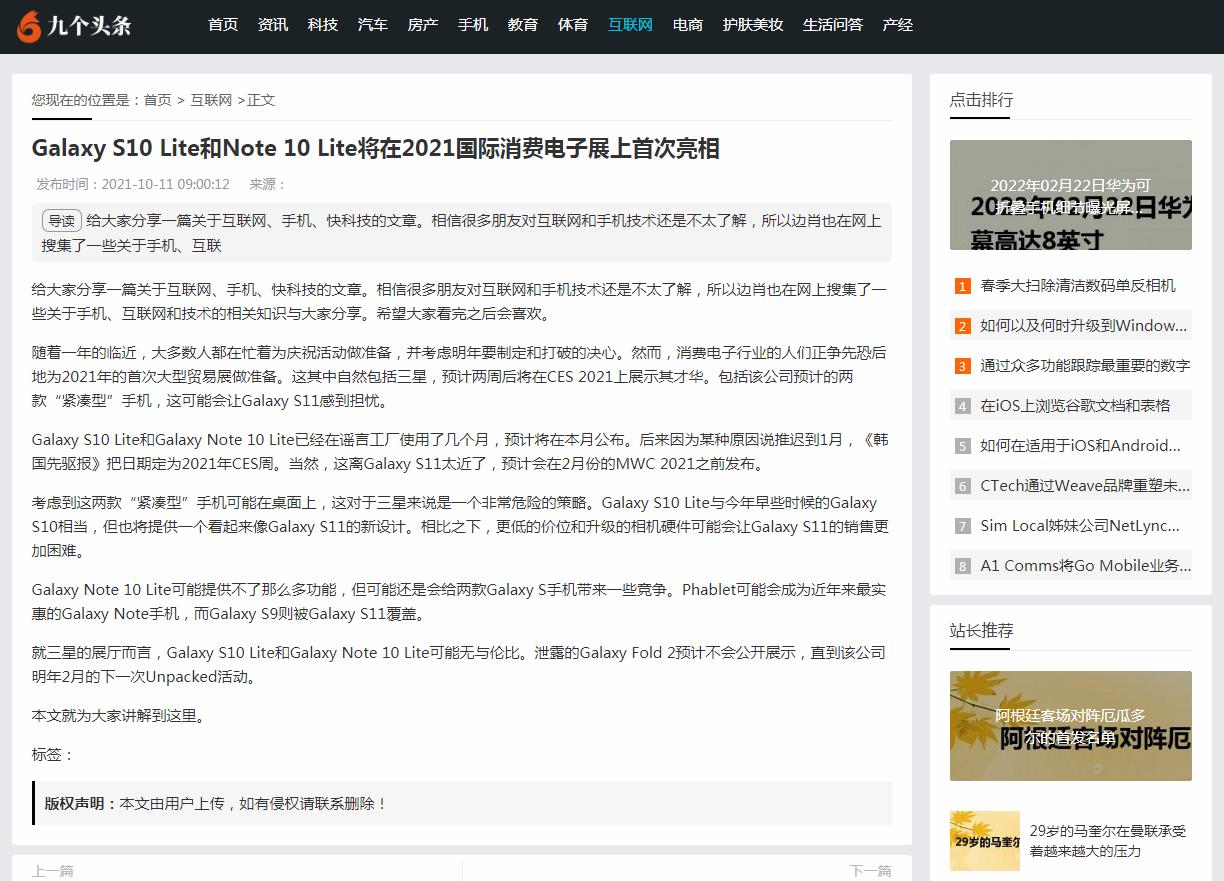Open ranked article 如何在适用于iOS和Android...

pos(1081,445)
